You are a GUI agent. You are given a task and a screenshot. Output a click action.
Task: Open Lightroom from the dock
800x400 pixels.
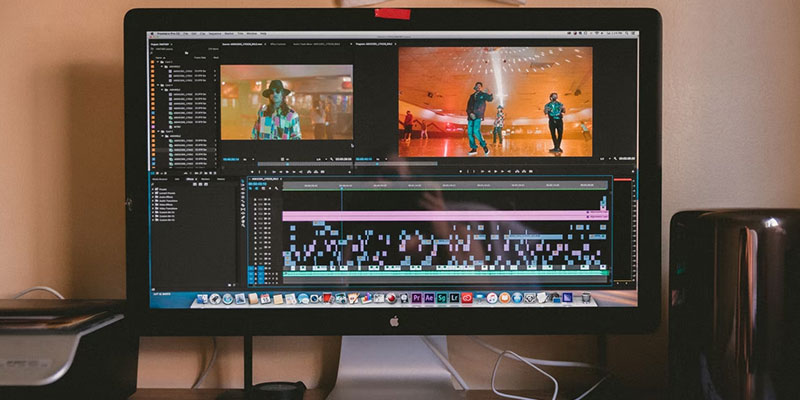pos(454,297)
